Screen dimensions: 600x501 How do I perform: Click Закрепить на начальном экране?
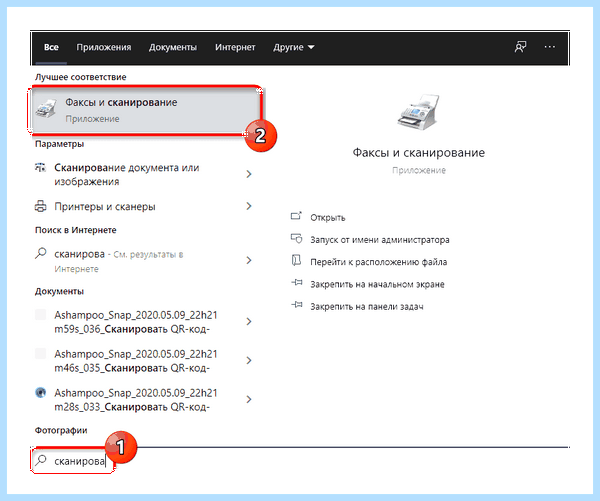(x=377, y=284)
